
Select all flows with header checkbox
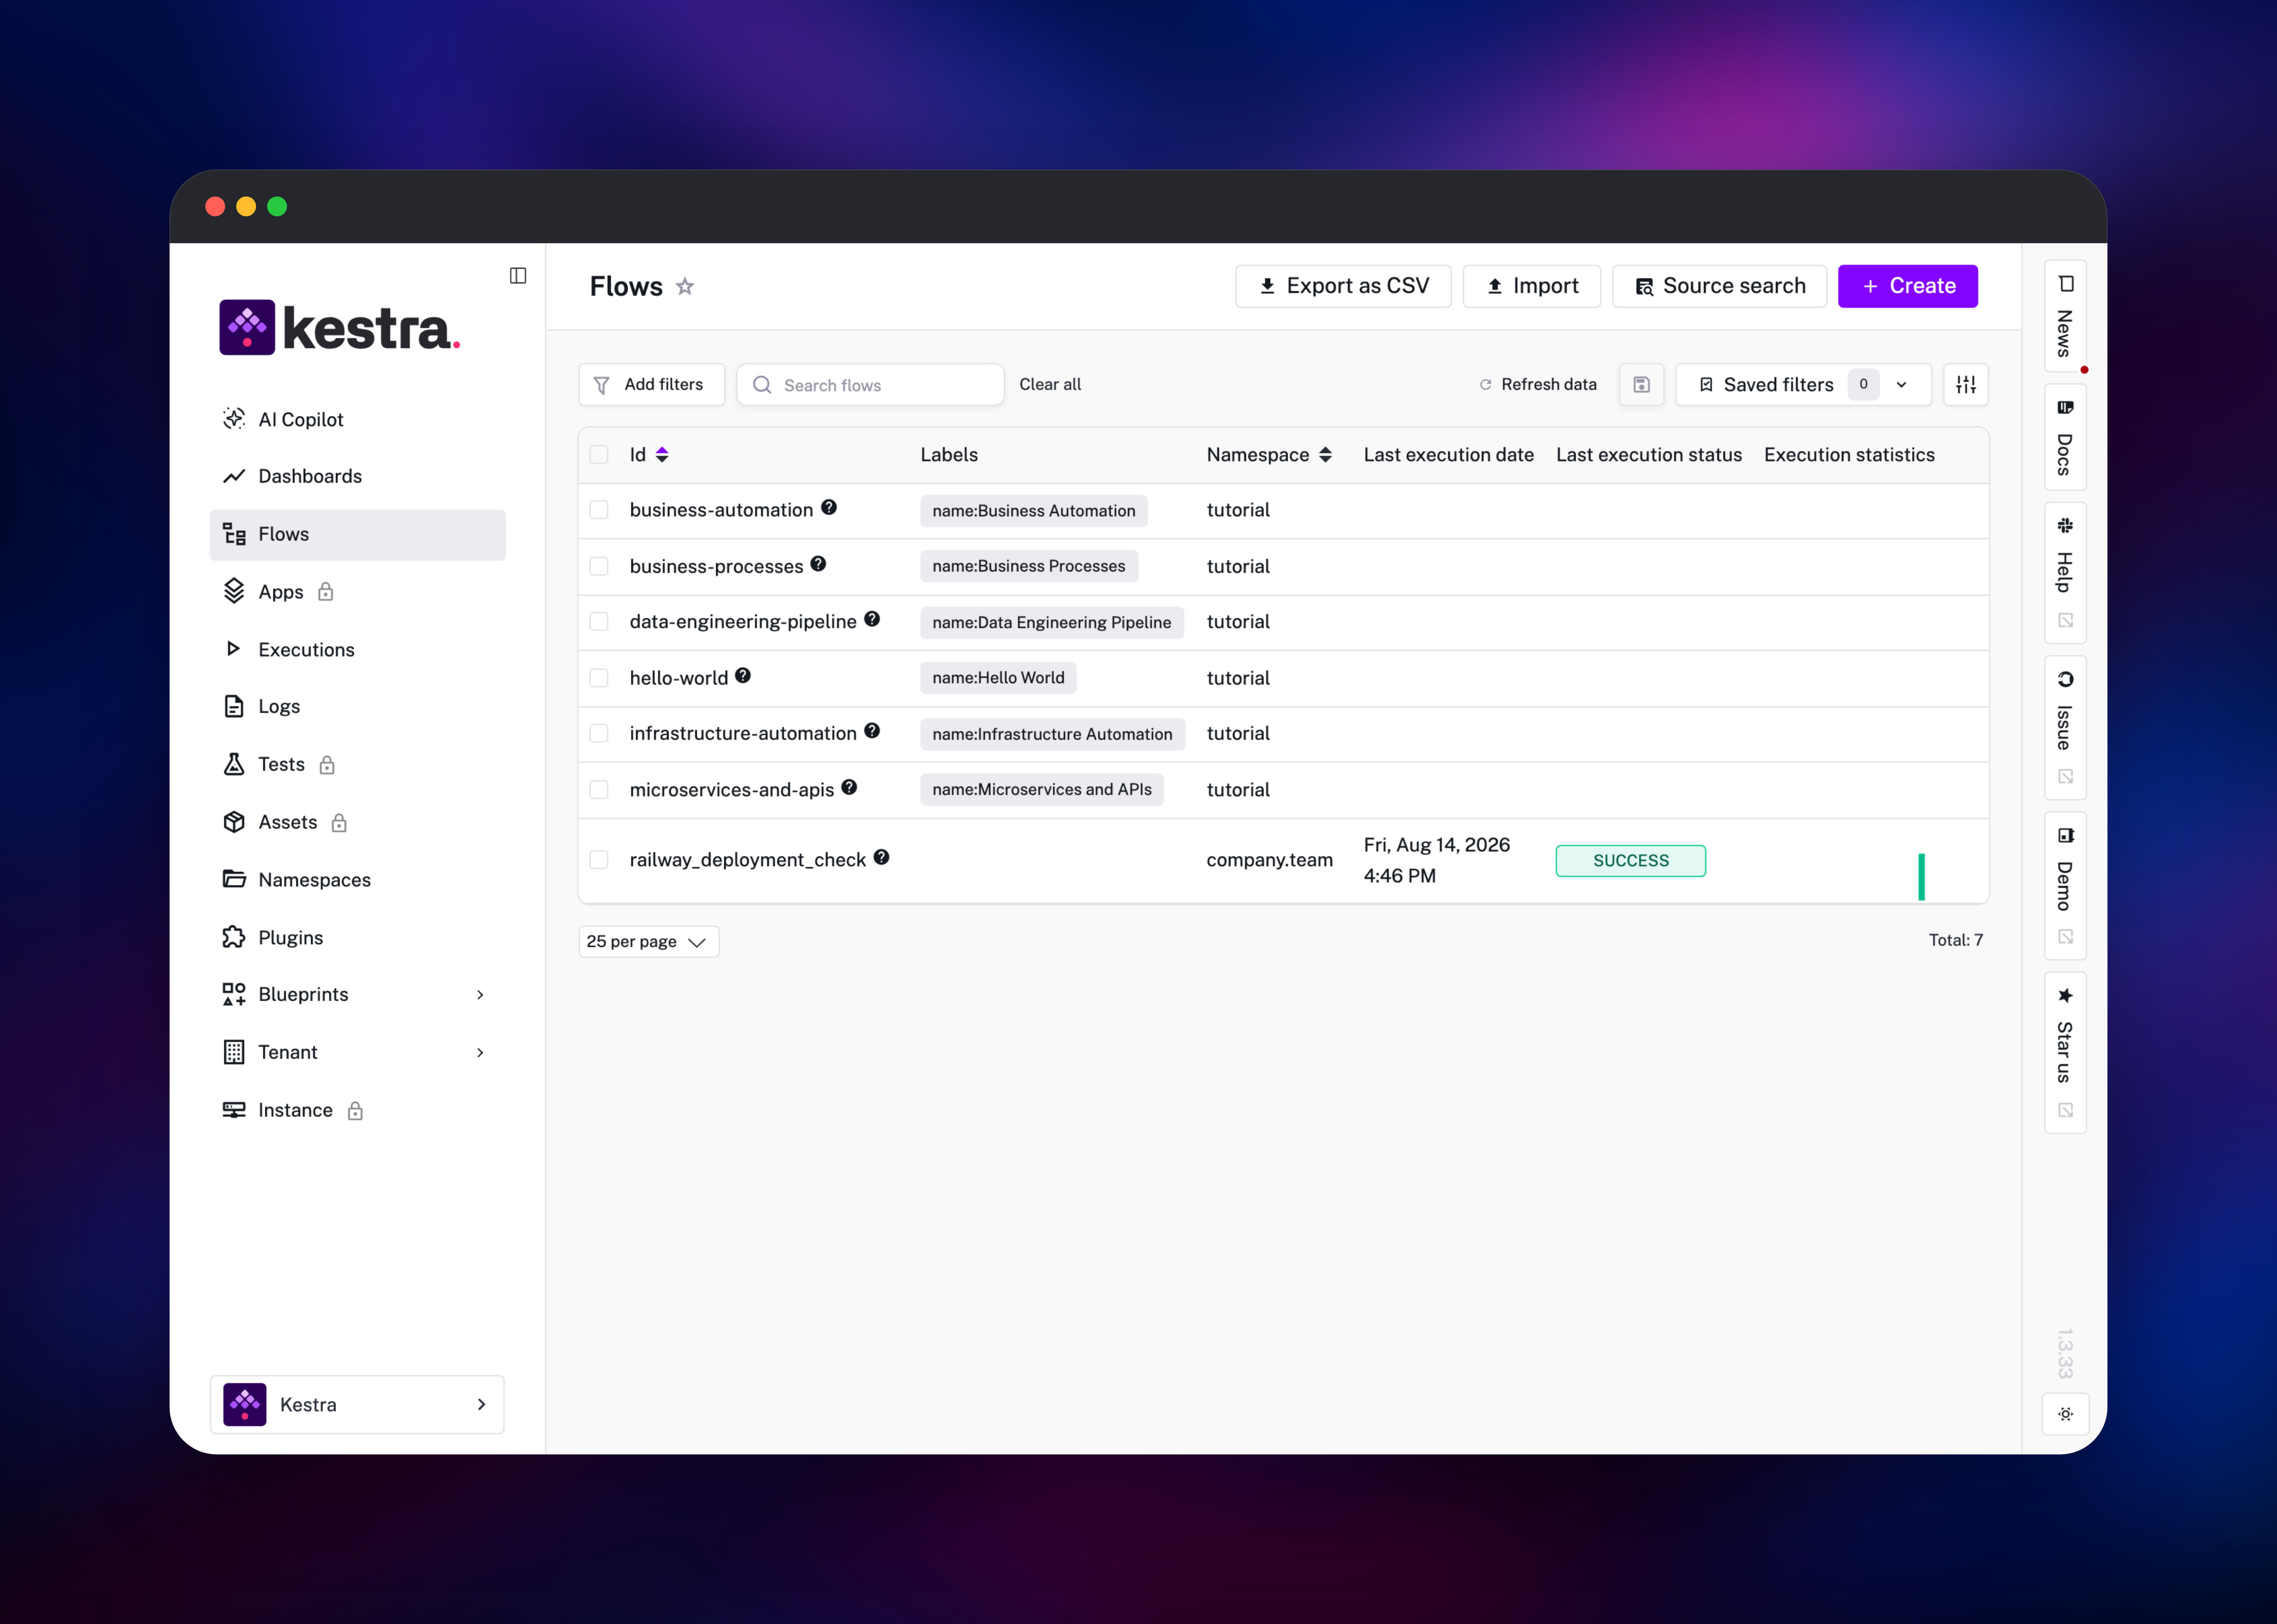pyautogui.click(x=599, y=455)
